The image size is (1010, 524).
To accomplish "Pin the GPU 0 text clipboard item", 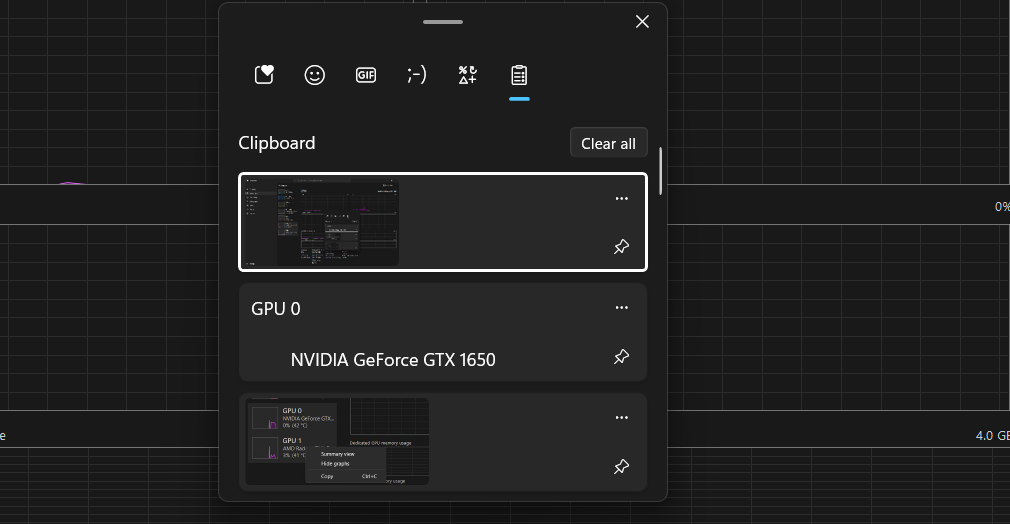I will pyautogui.click(x=621, y=357).
